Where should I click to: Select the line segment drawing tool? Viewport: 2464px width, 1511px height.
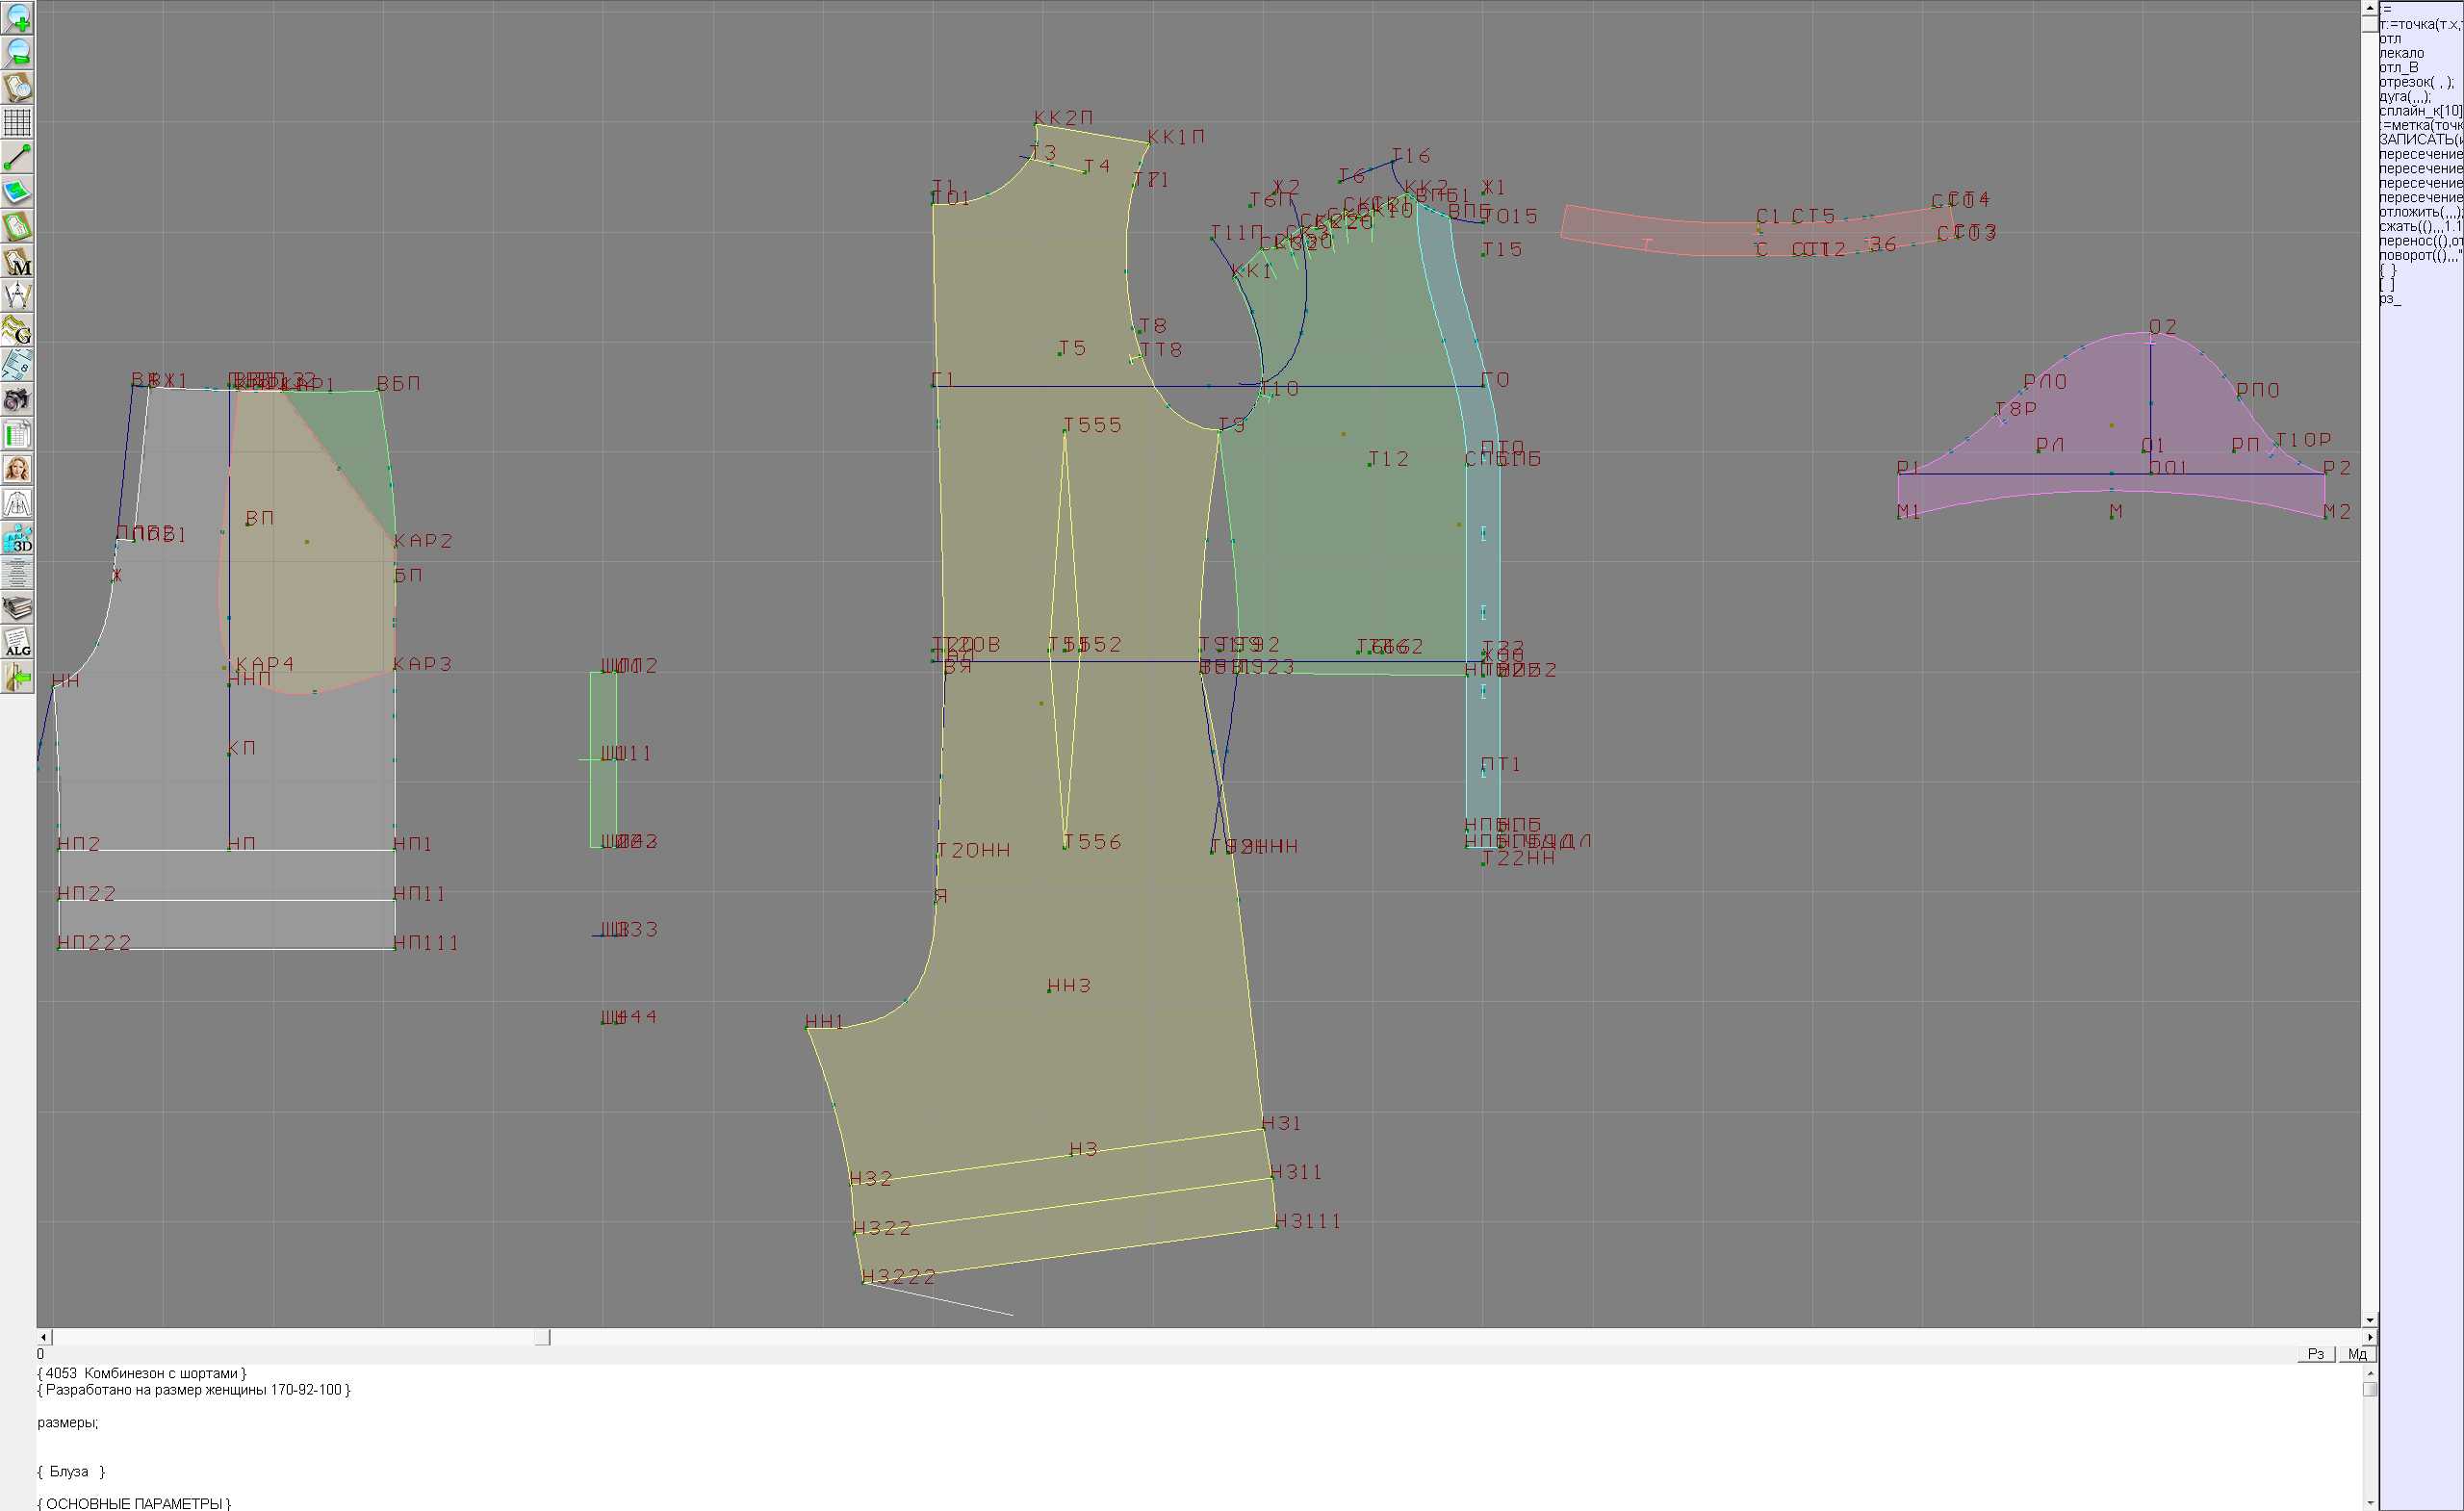tap(18, 157)
